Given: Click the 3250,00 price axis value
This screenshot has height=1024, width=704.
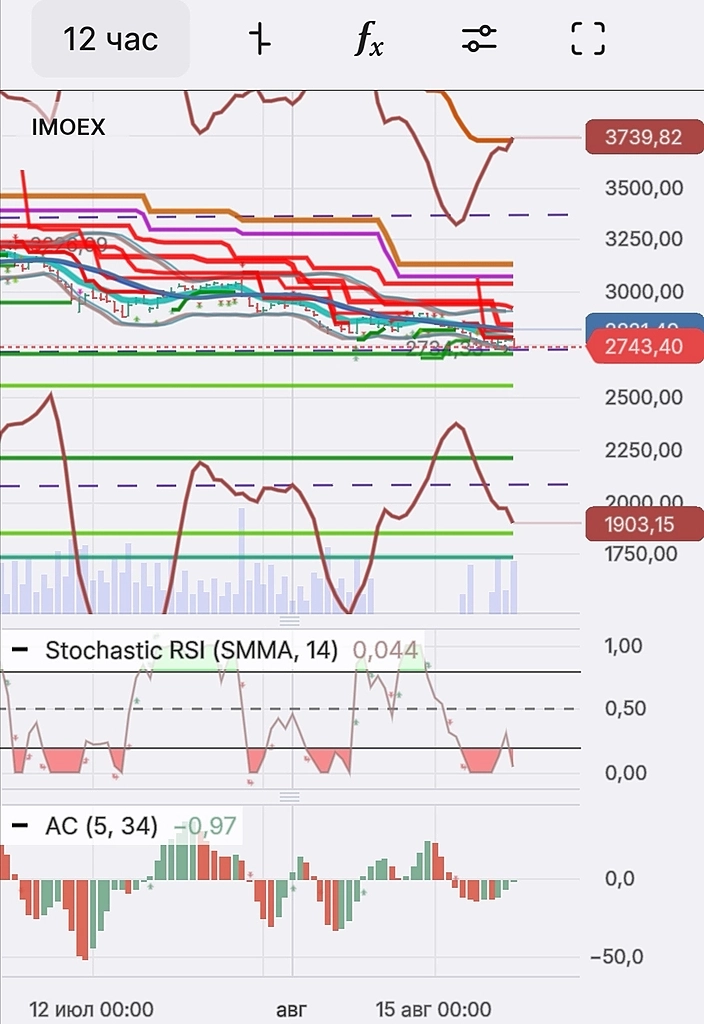Looking at the screenshot, I should pyautogui.click(x=644, y=239).
